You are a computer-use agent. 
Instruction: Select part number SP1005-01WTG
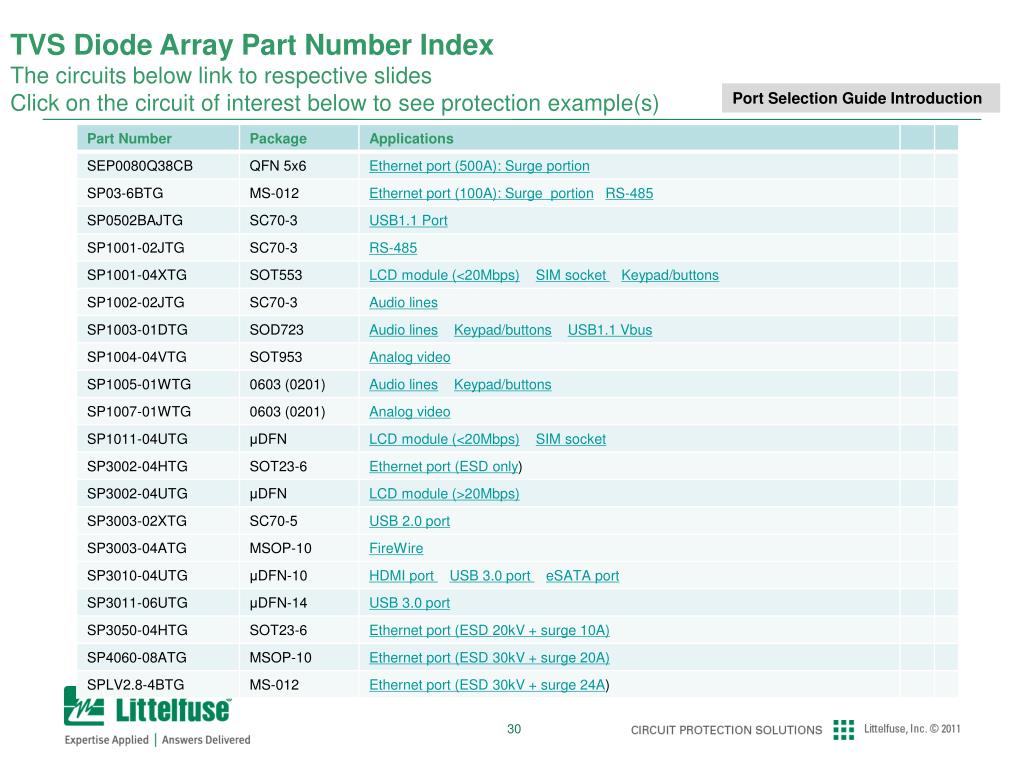pyautogui.click(x=138, y=385)
